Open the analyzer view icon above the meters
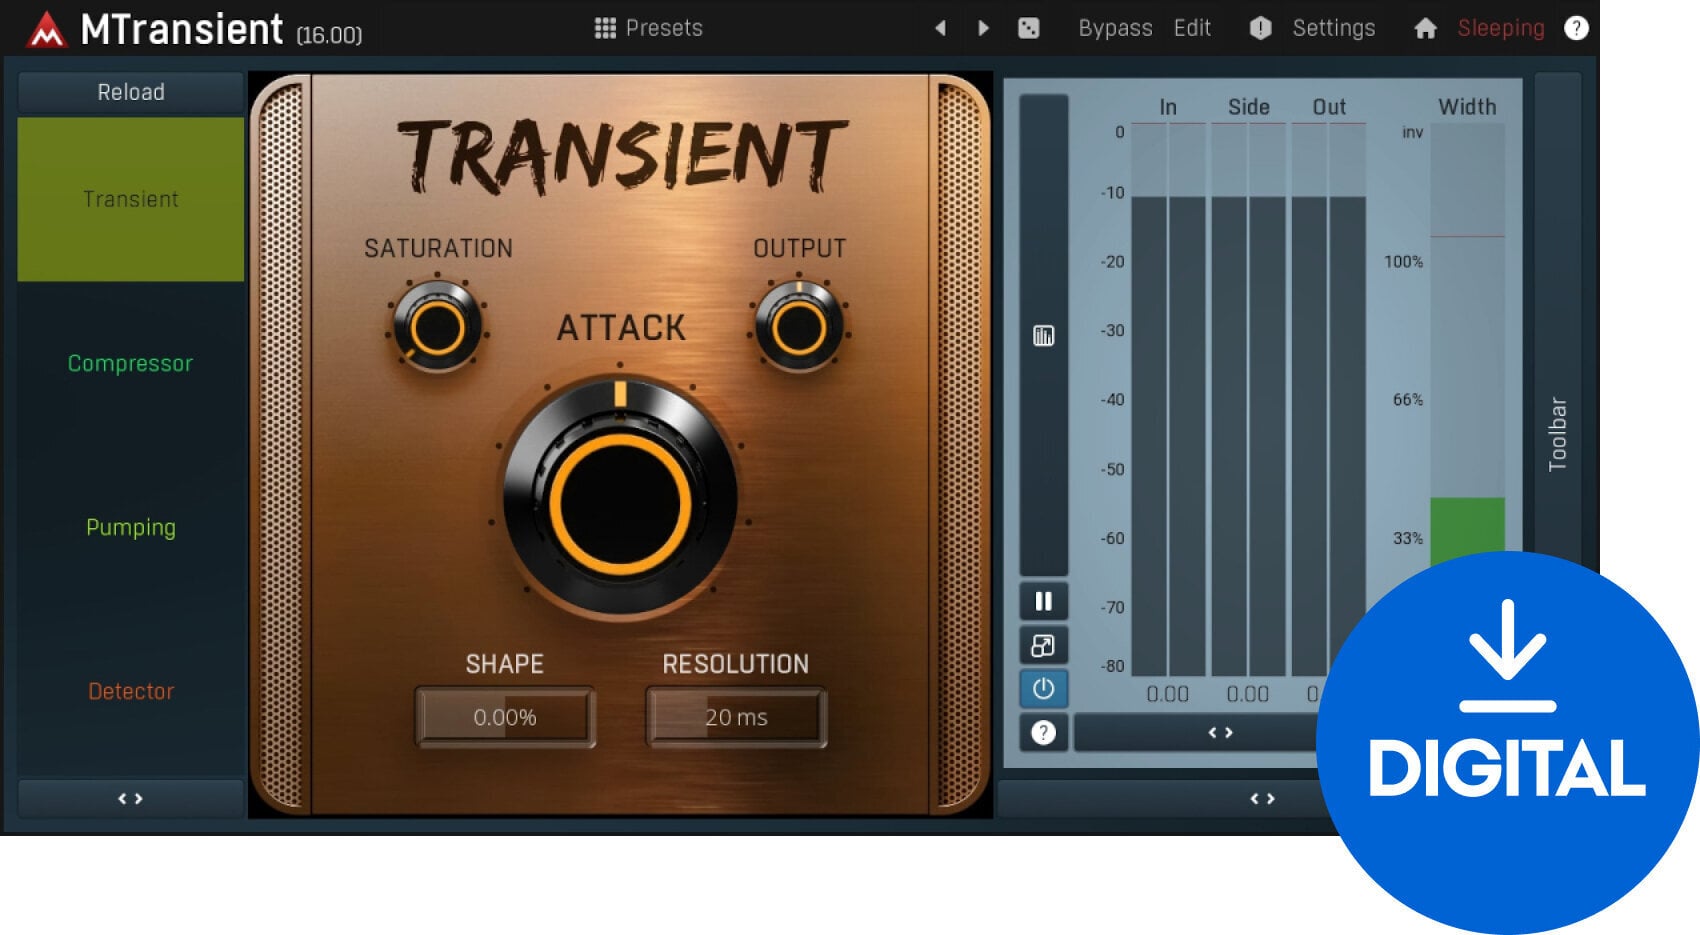Viewport: 1700px width, 935px height. tap(1043, 336)
